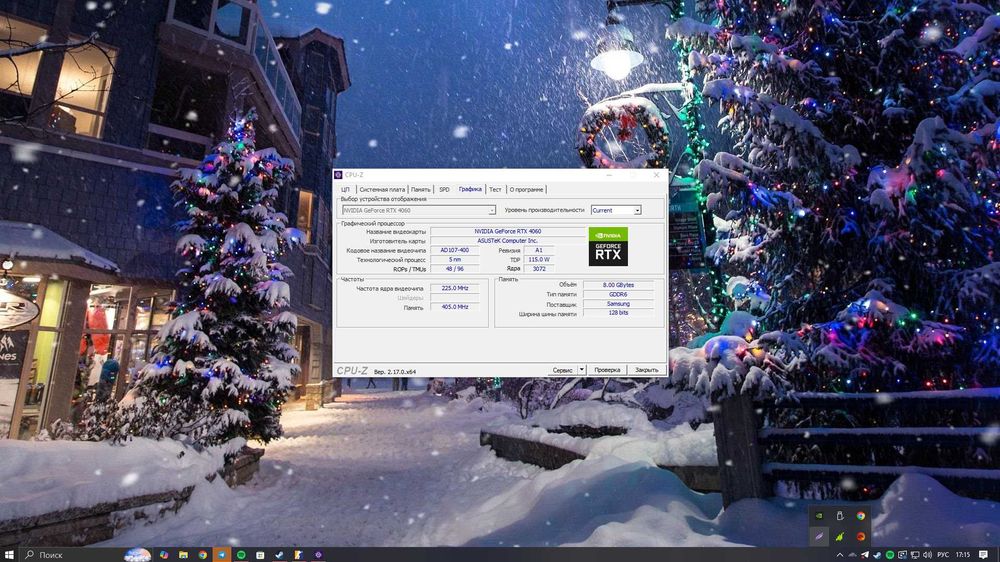Open the 17:15 clock flyout
1000x562 pixels.
click(963, 555)
